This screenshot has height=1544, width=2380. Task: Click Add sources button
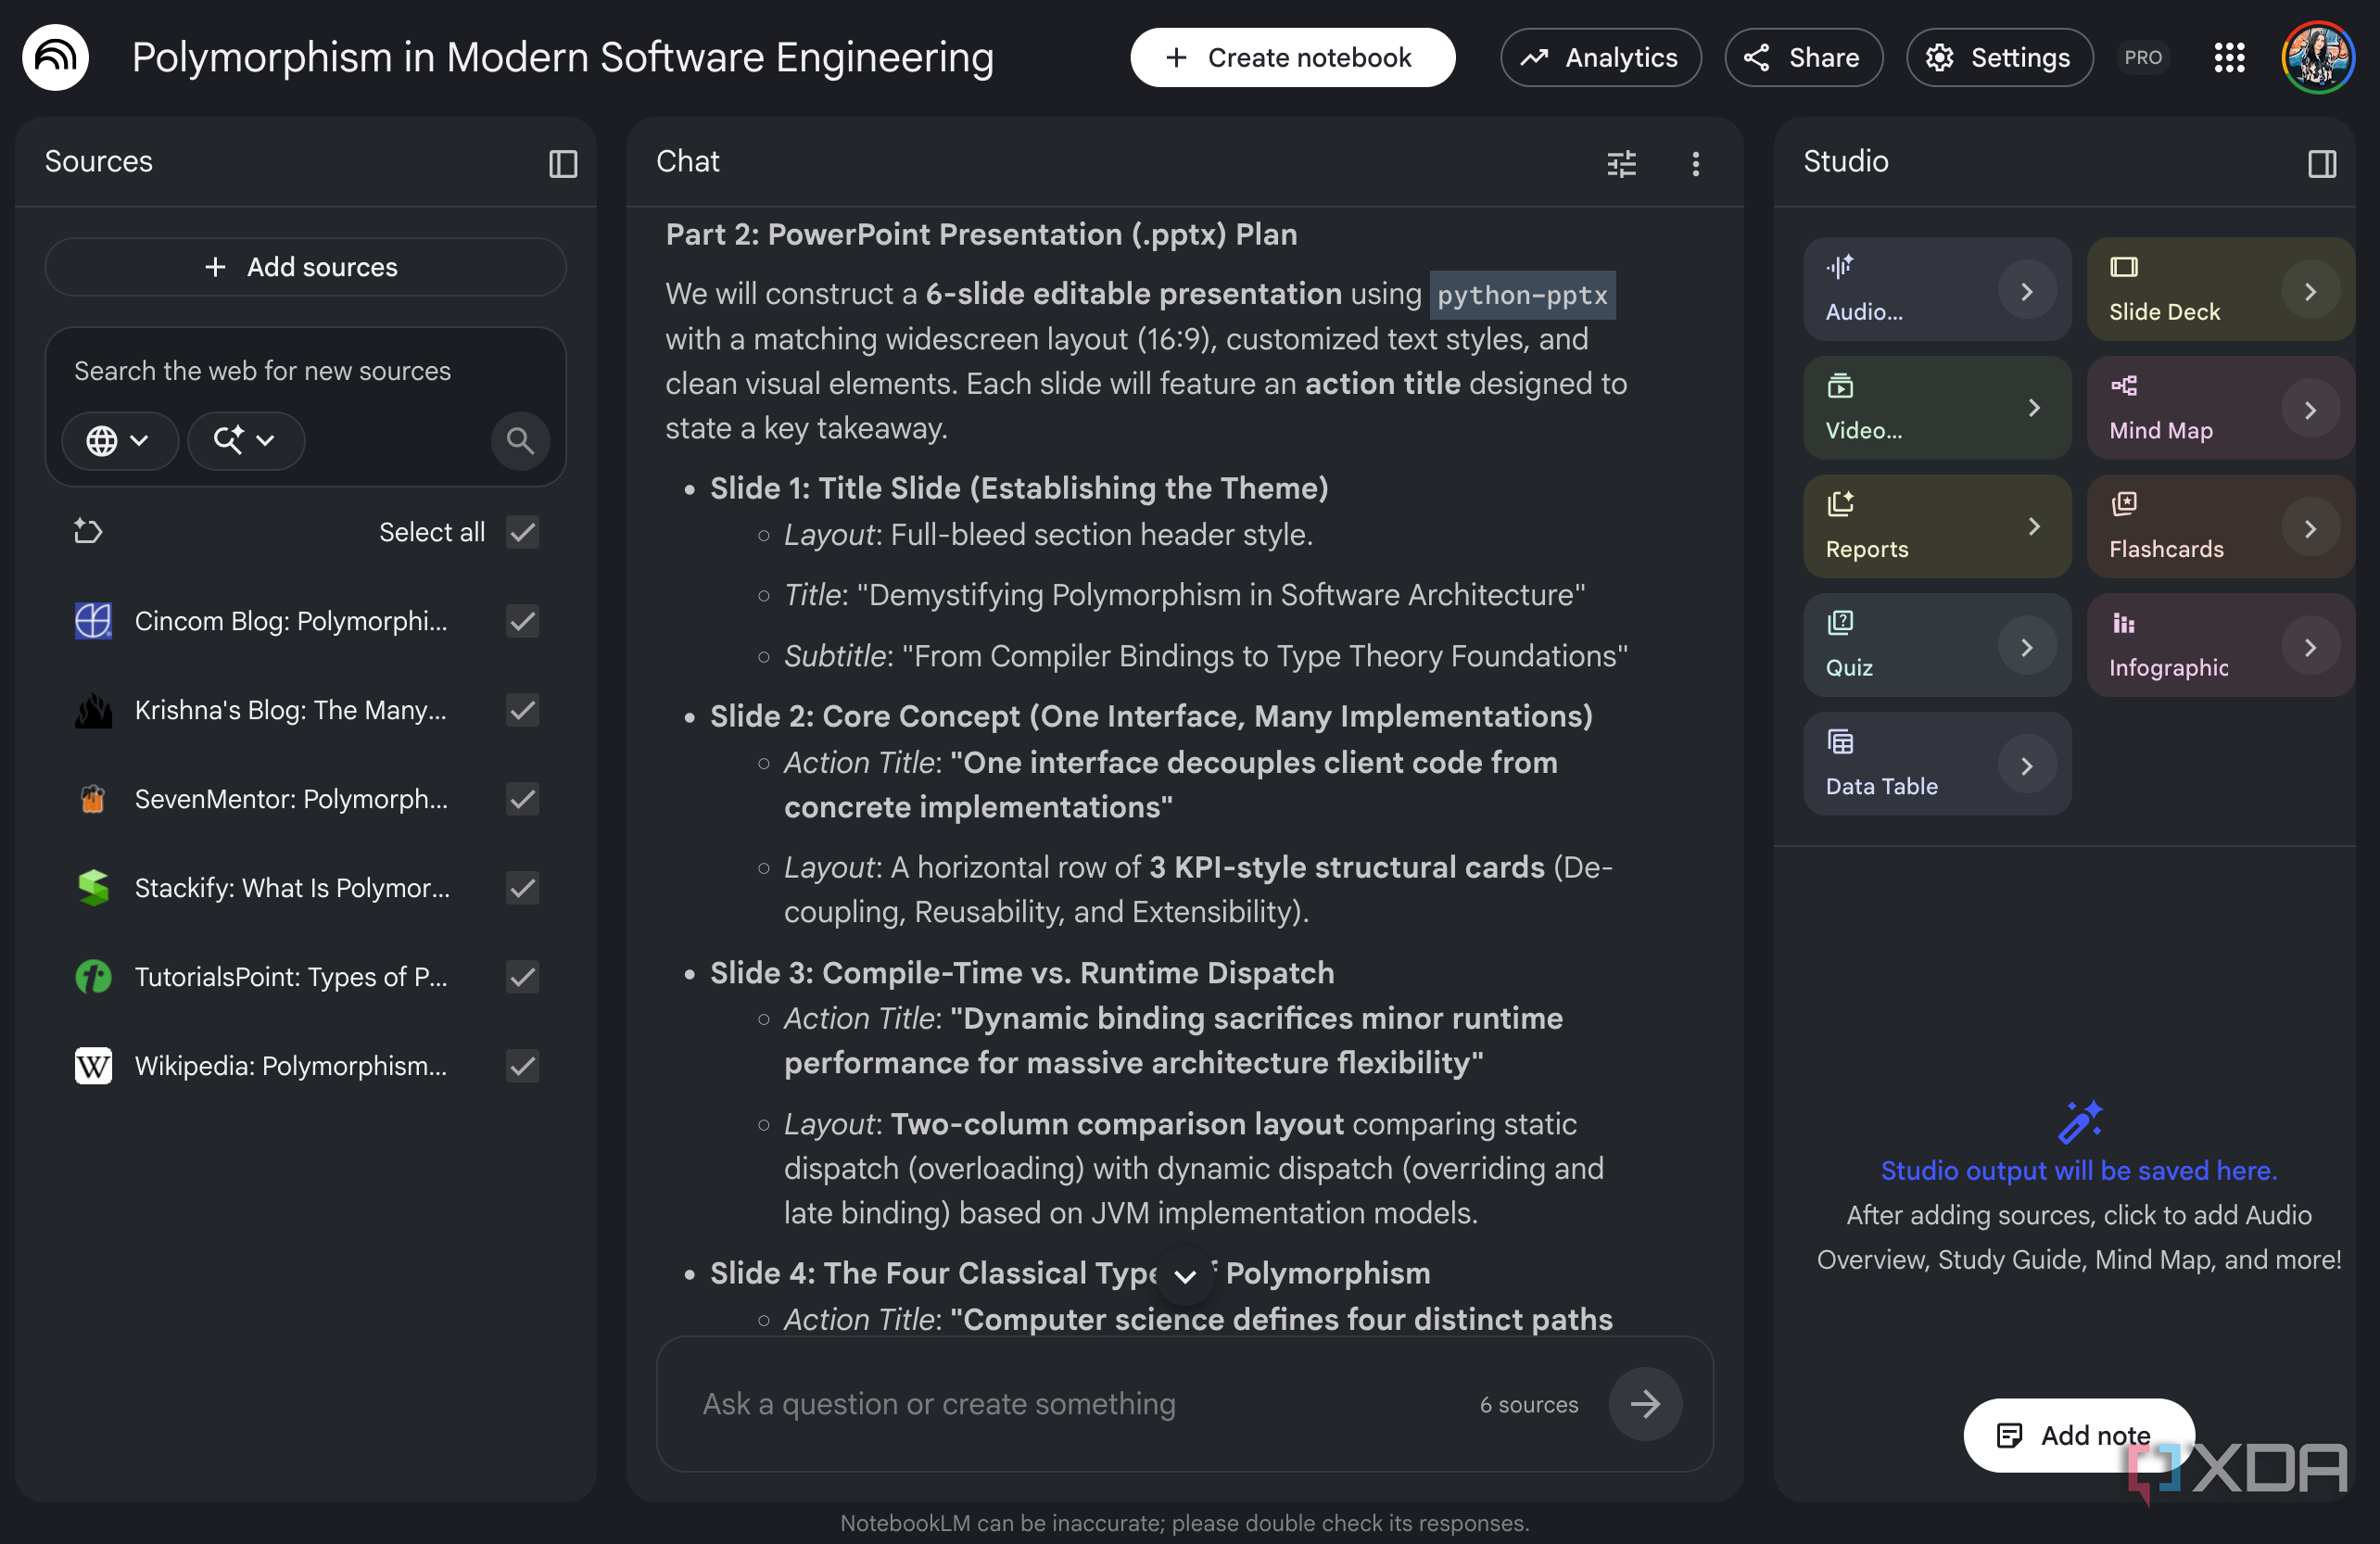[305, 267]
